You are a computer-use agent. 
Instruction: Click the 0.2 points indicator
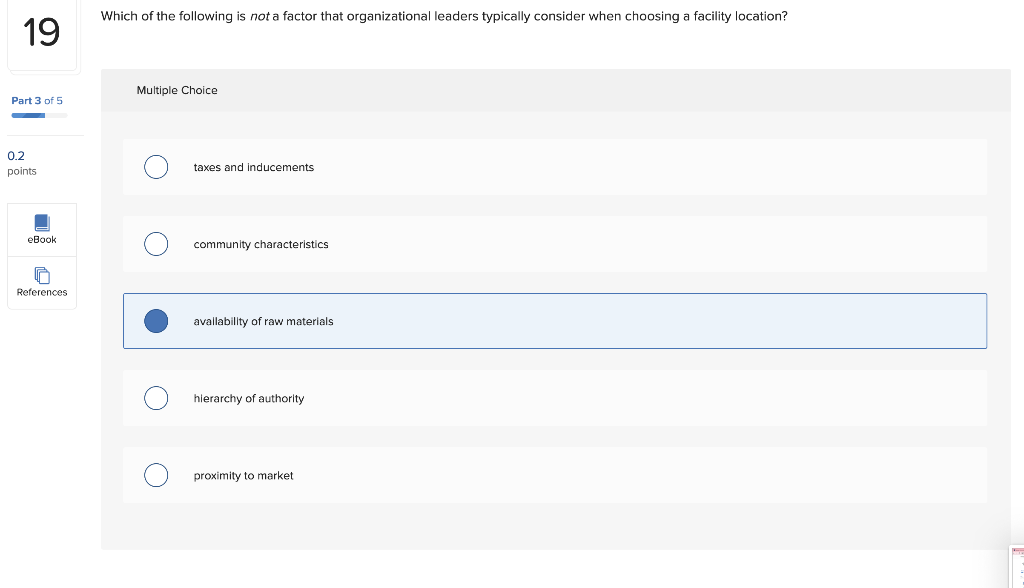[x=21, y=163]
